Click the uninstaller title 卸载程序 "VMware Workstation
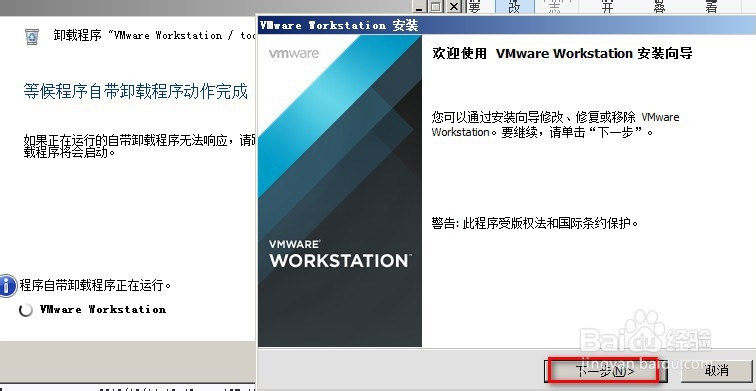Image resolution: width=756 pixels, height=391 pixels. (x=154, y=36)
